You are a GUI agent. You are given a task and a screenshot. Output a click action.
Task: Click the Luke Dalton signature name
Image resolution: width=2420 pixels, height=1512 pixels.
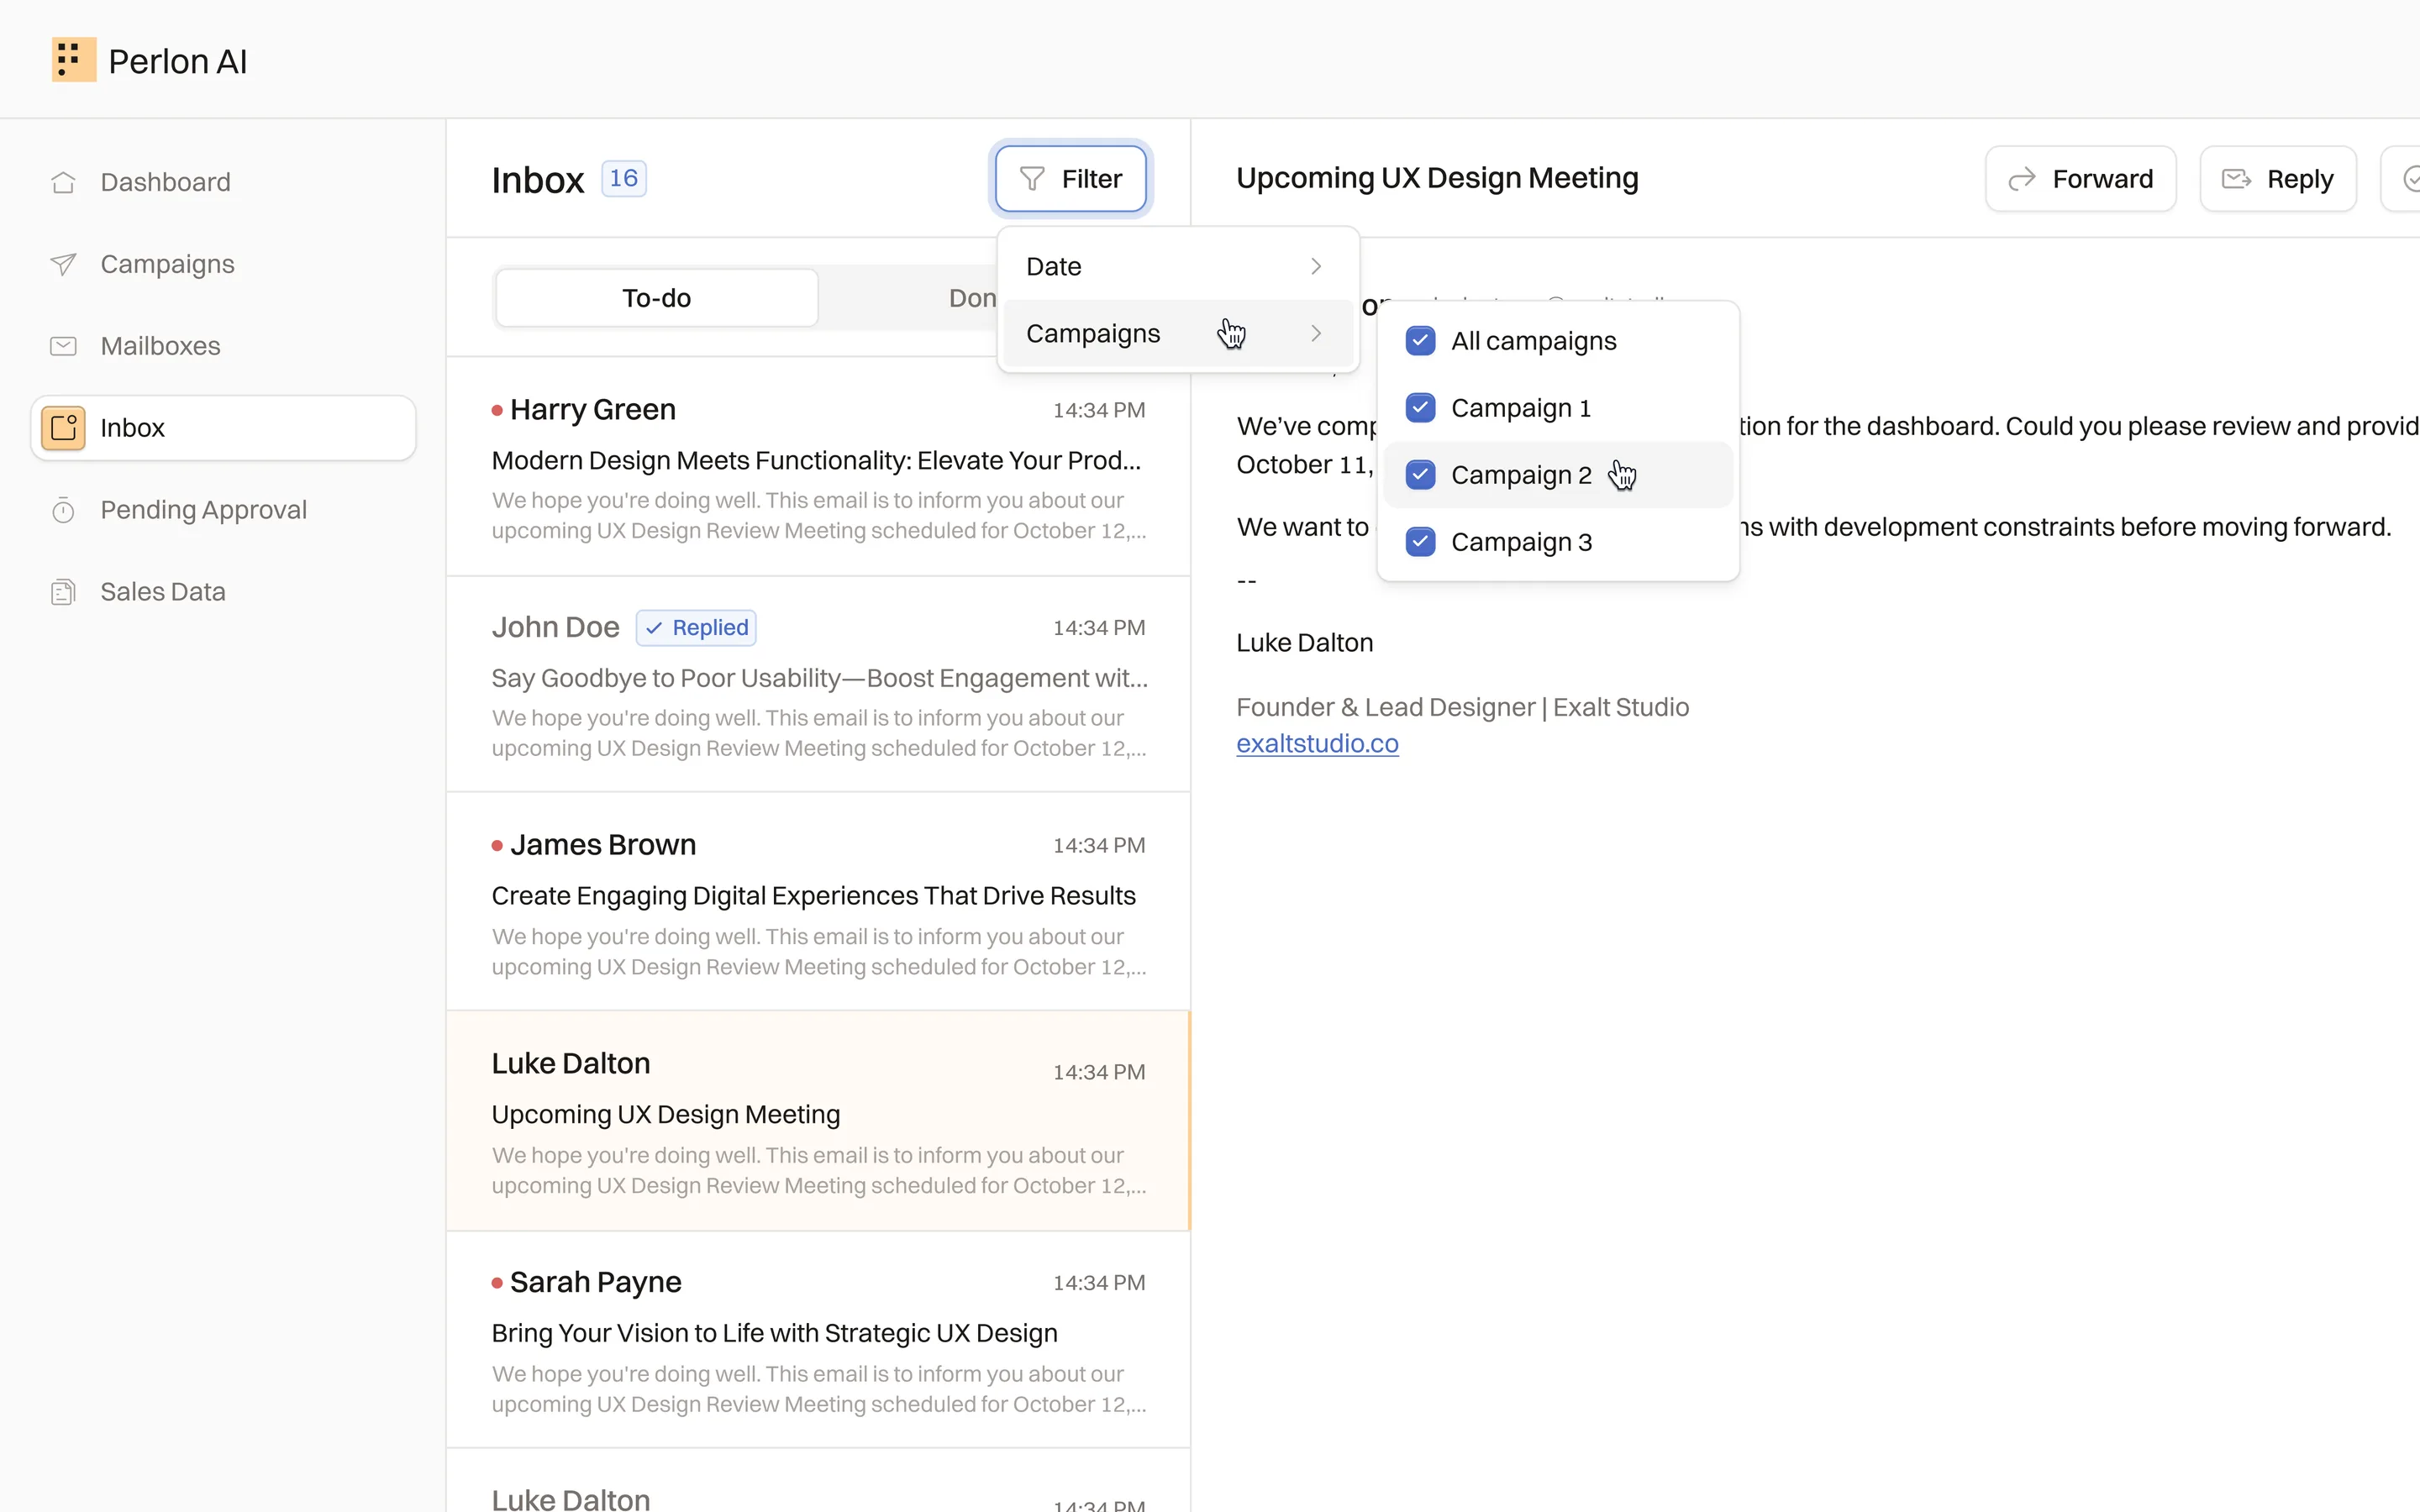(x=1304, y=643)
